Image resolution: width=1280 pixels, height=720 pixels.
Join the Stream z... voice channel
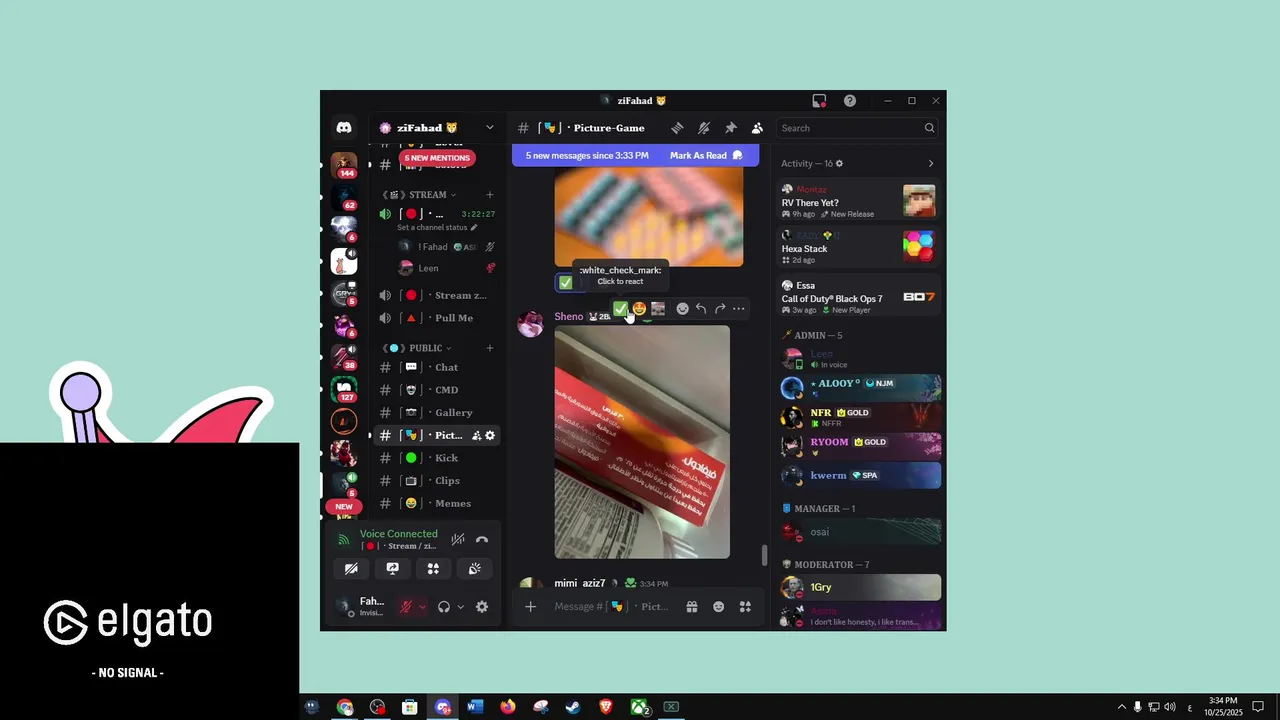(x=436, y=296)
